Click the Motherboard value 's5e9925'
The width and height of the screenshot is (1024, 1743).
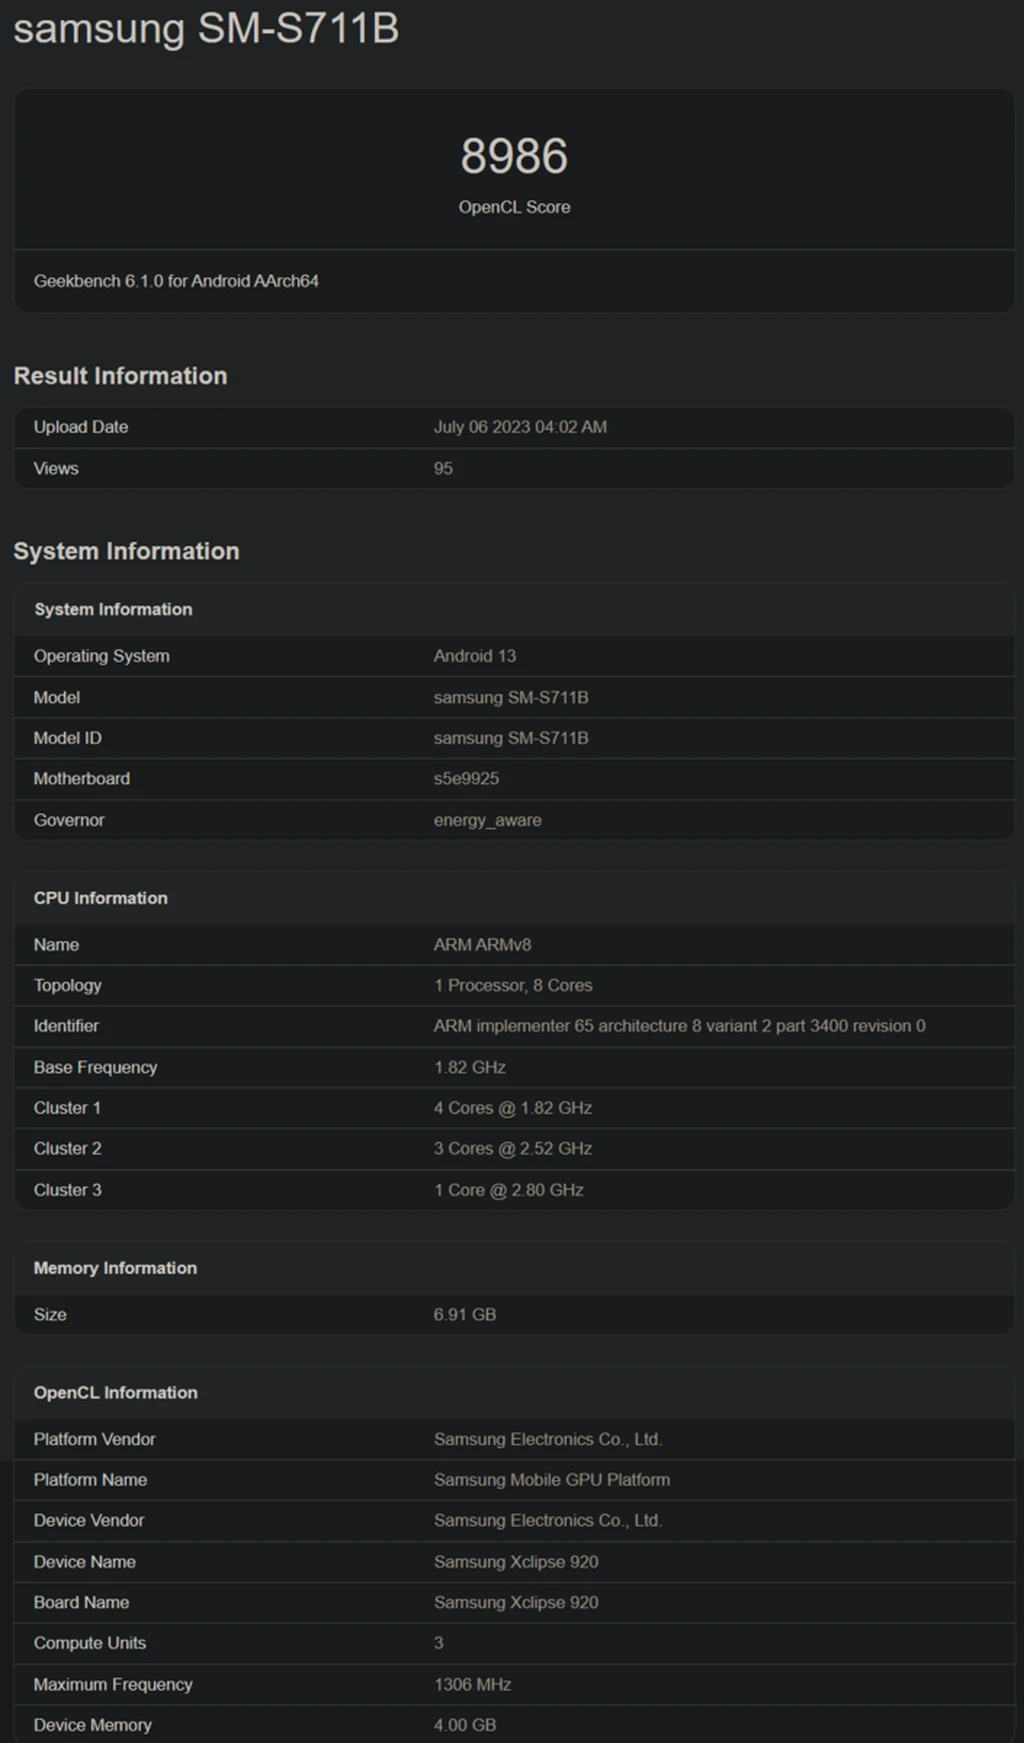[x=466, y=778]
